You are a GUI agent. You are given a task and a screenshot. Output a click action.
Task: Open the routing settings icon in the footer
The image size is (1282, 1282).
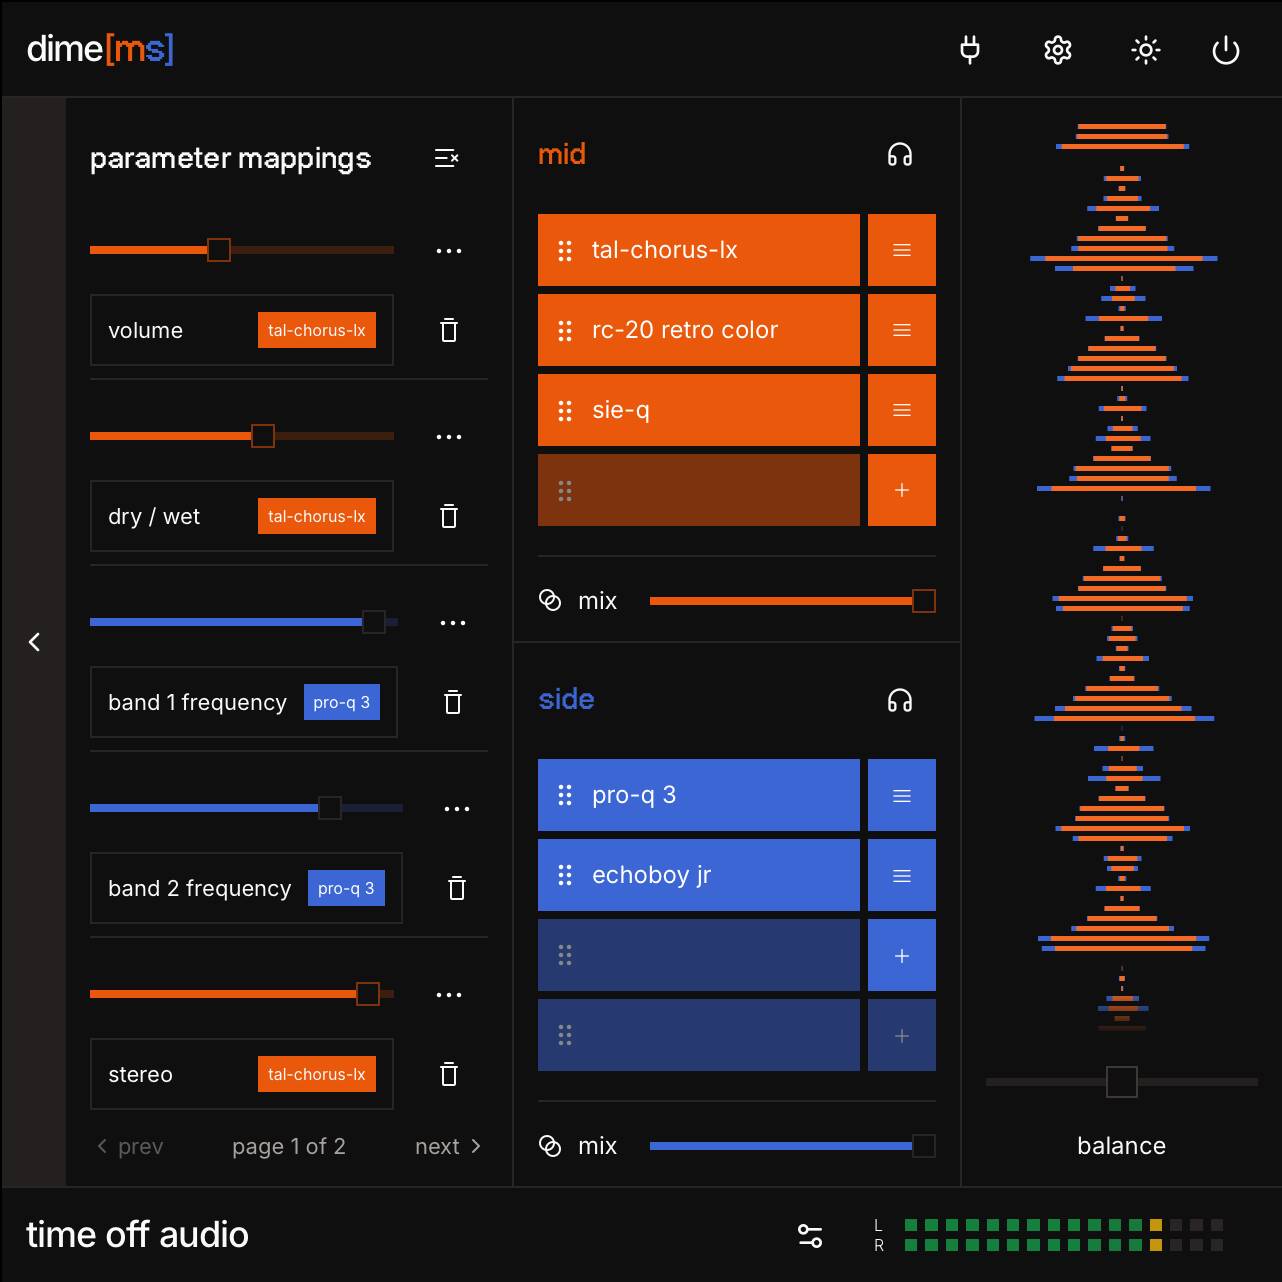point(810,1235)
